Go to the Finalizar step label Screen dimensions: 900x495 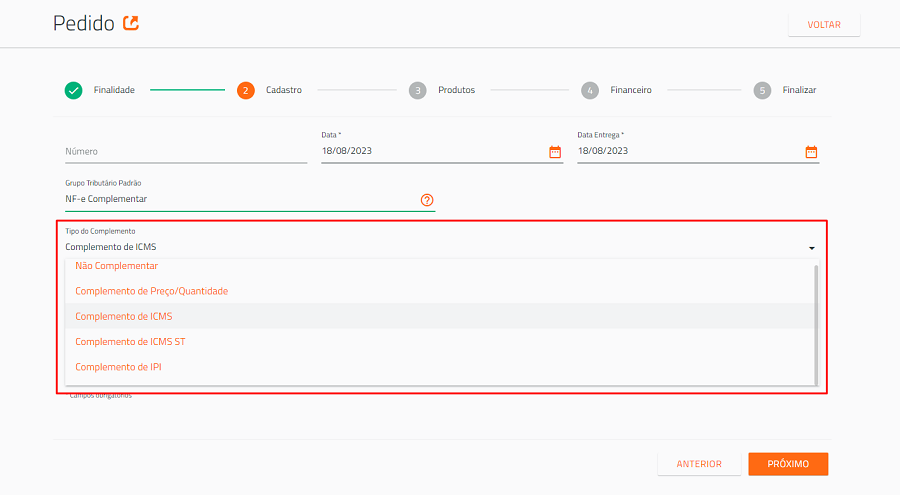(x=799, y=90)
